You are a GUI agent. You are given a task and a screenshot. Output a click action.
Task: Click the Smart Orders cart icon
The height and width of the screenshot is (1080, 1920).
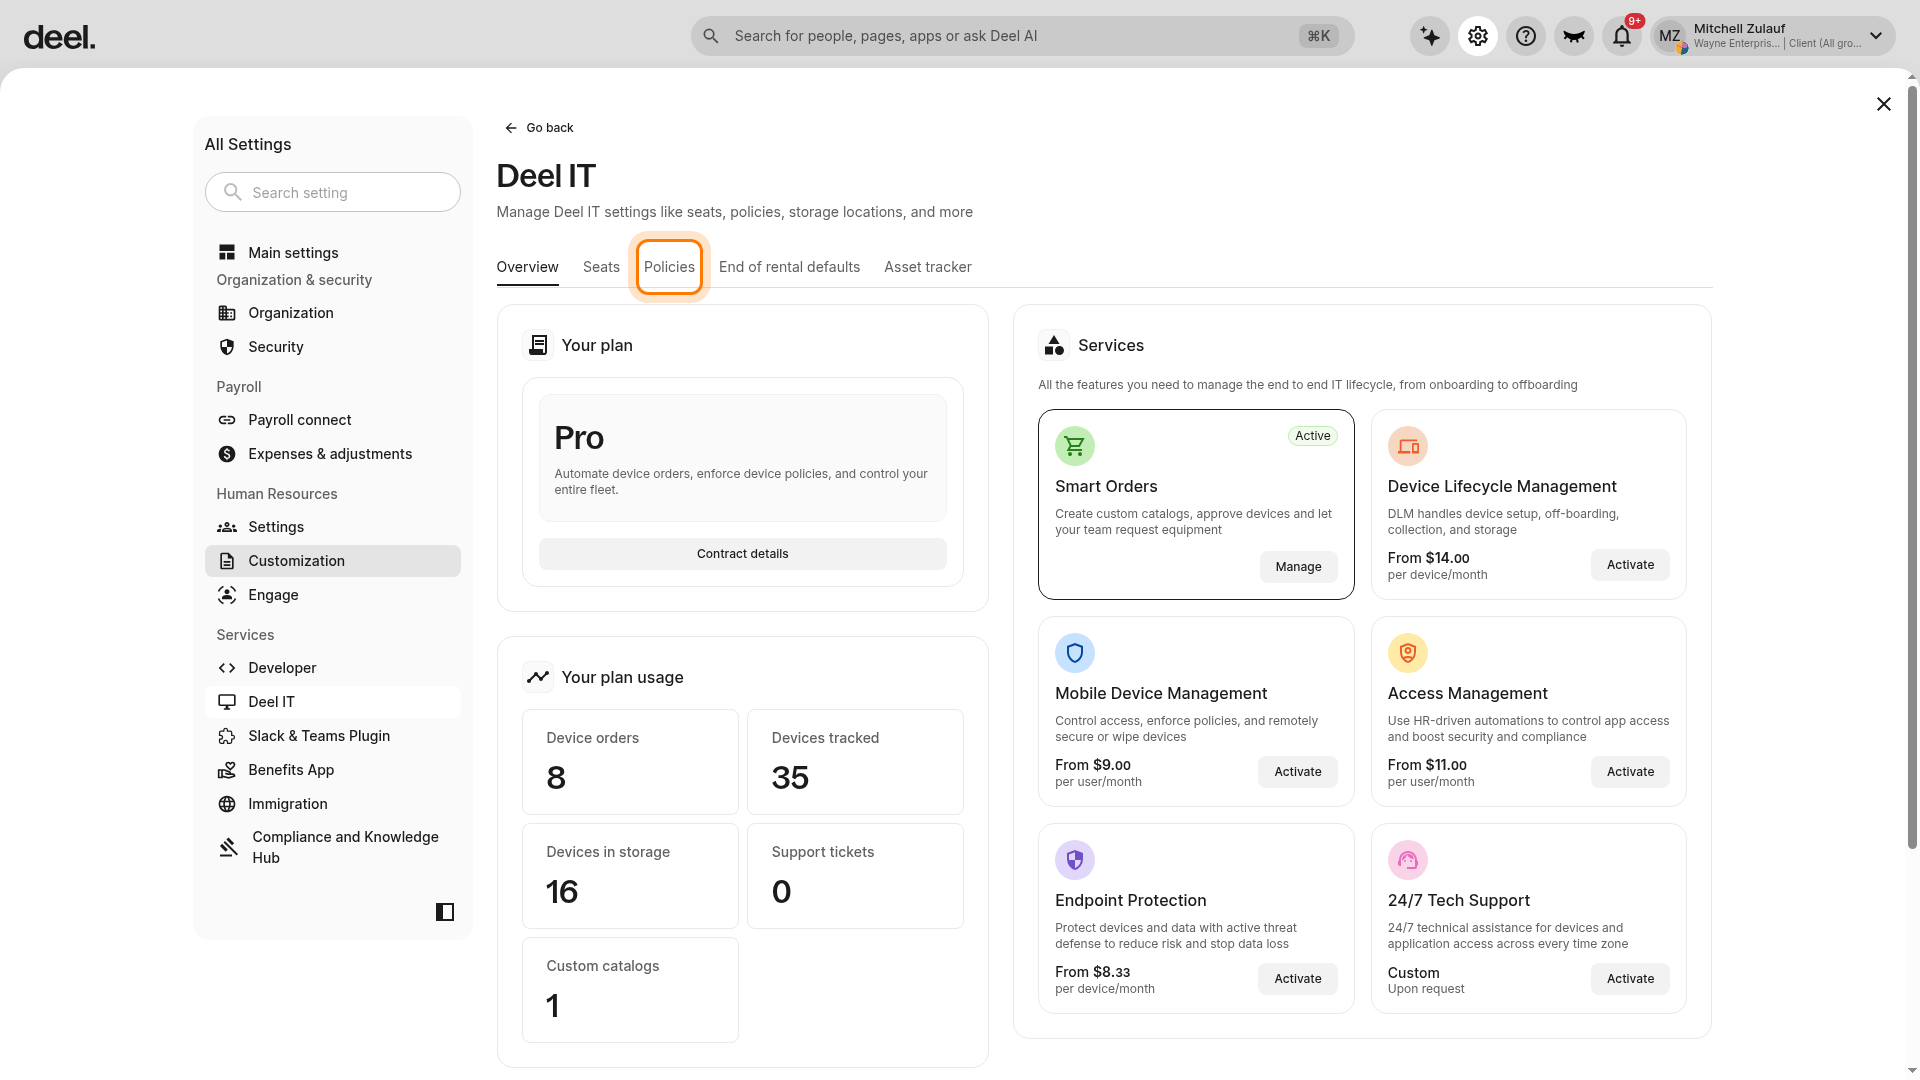coord(1075,446)
